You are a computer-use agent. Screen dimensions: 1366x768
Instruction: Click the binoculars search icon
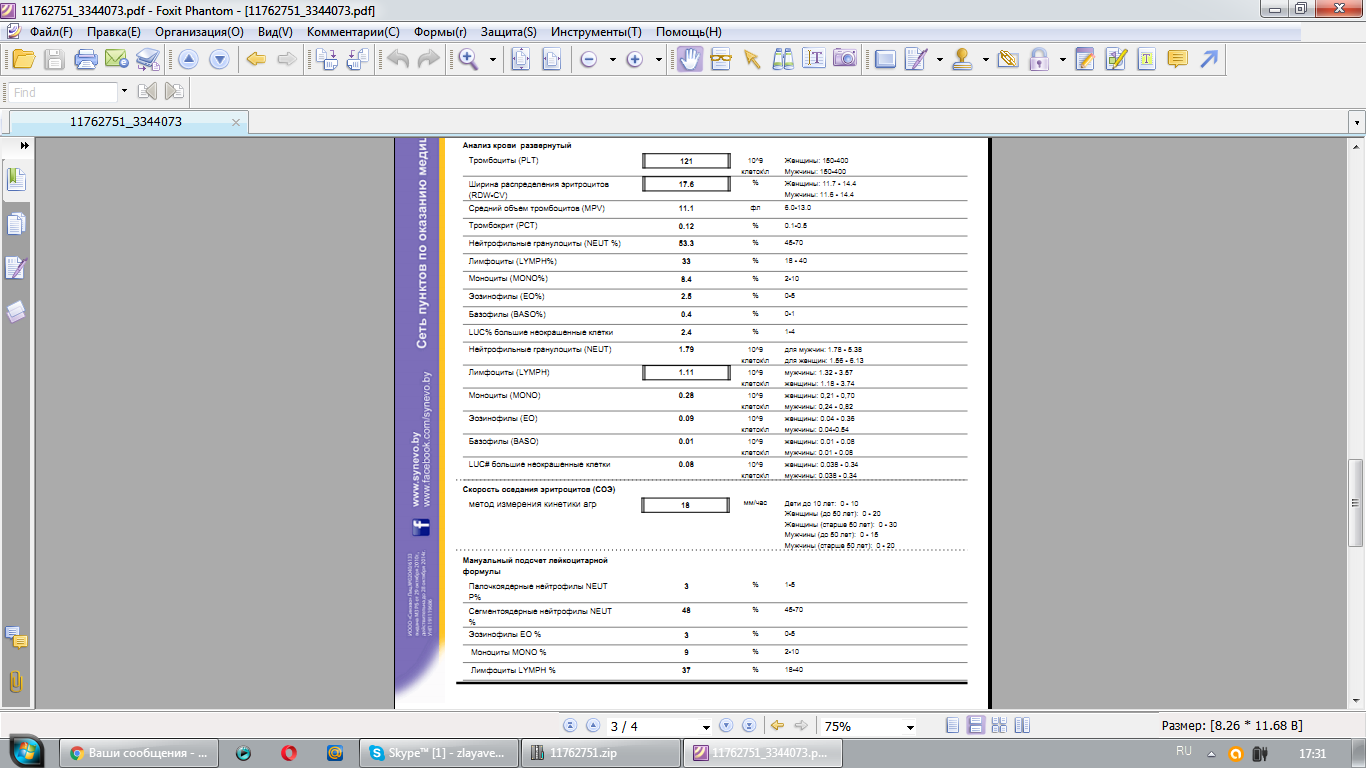pyautogui.click(x=783, y=60)
